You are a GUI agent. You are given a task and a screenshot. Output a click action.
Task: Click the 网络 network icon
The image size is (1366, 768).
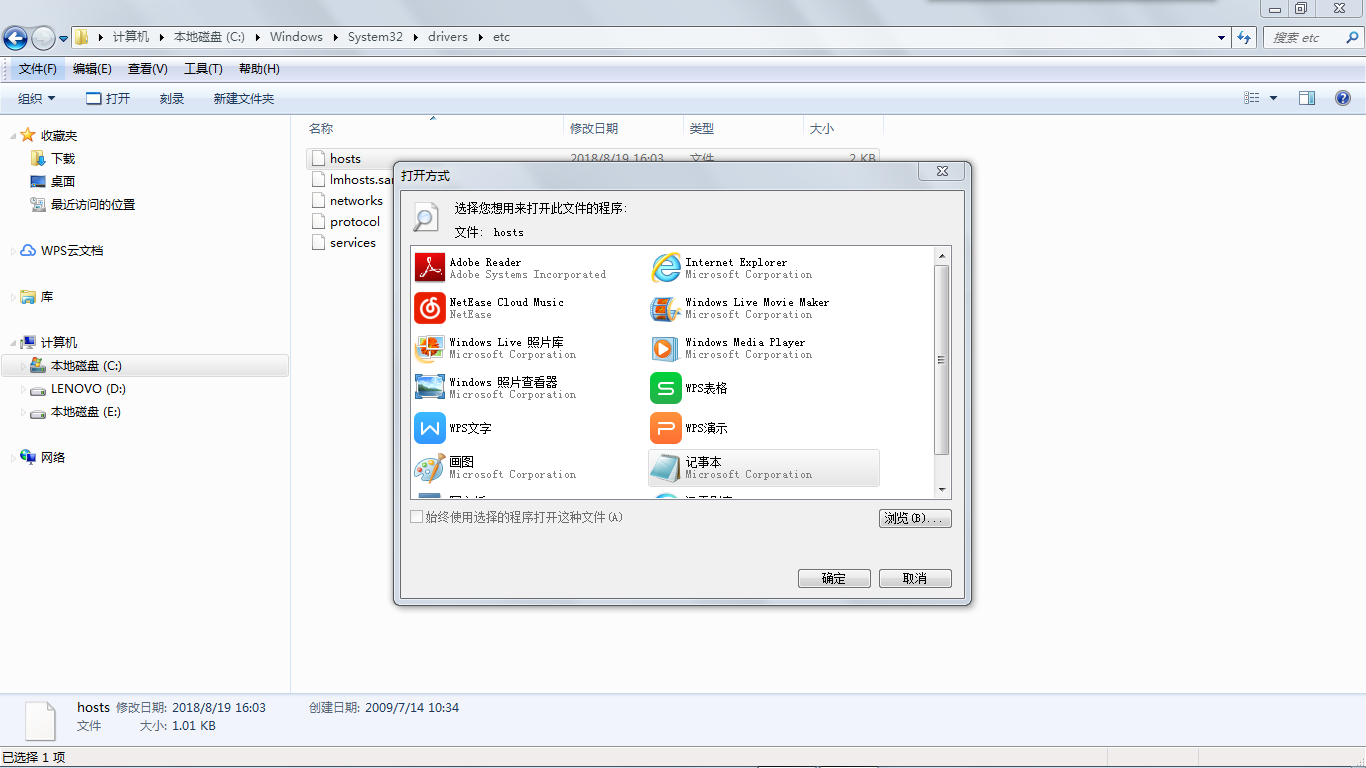pos(28,457)
